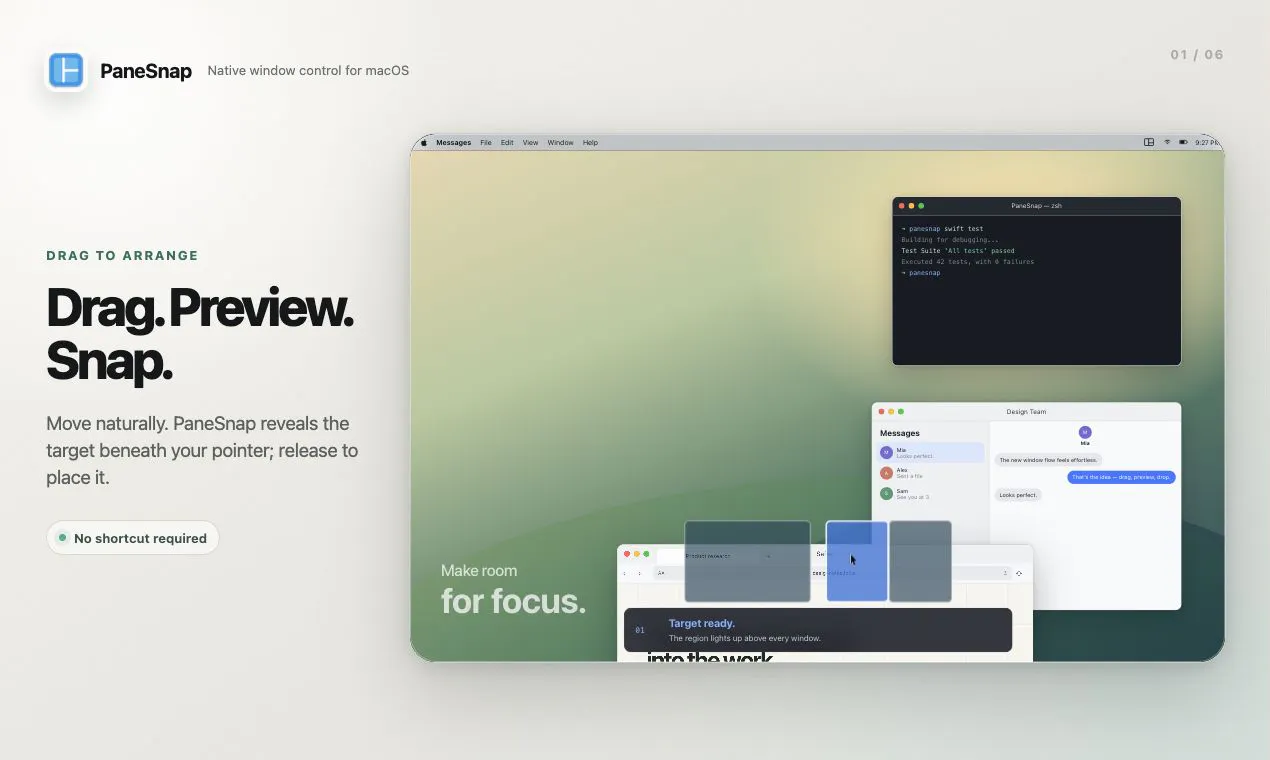Click the browser address bar
The image size is (1270, 760).
point(832,573)
